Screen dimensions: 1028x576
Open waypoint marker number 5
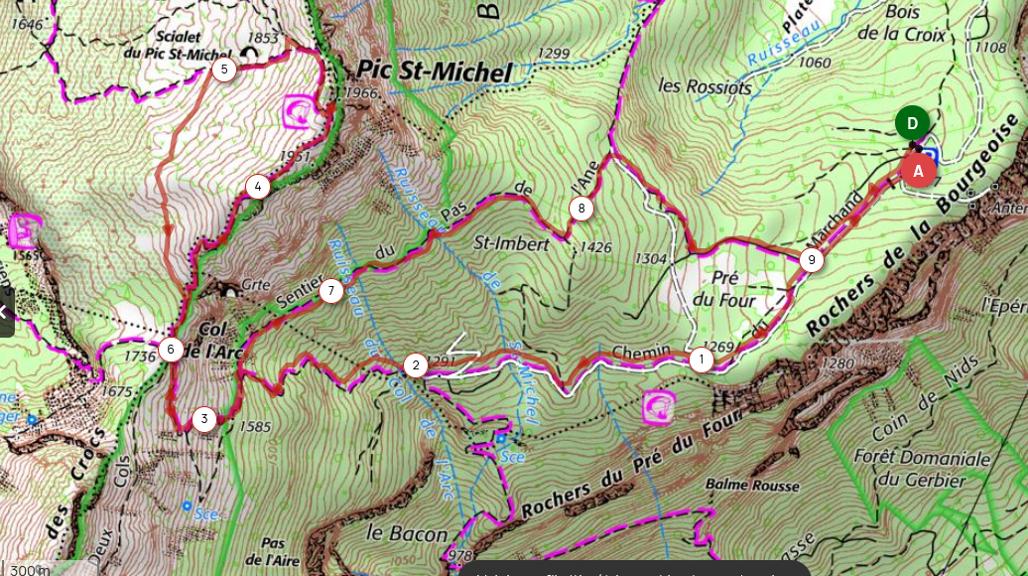(x=224, y=69)
